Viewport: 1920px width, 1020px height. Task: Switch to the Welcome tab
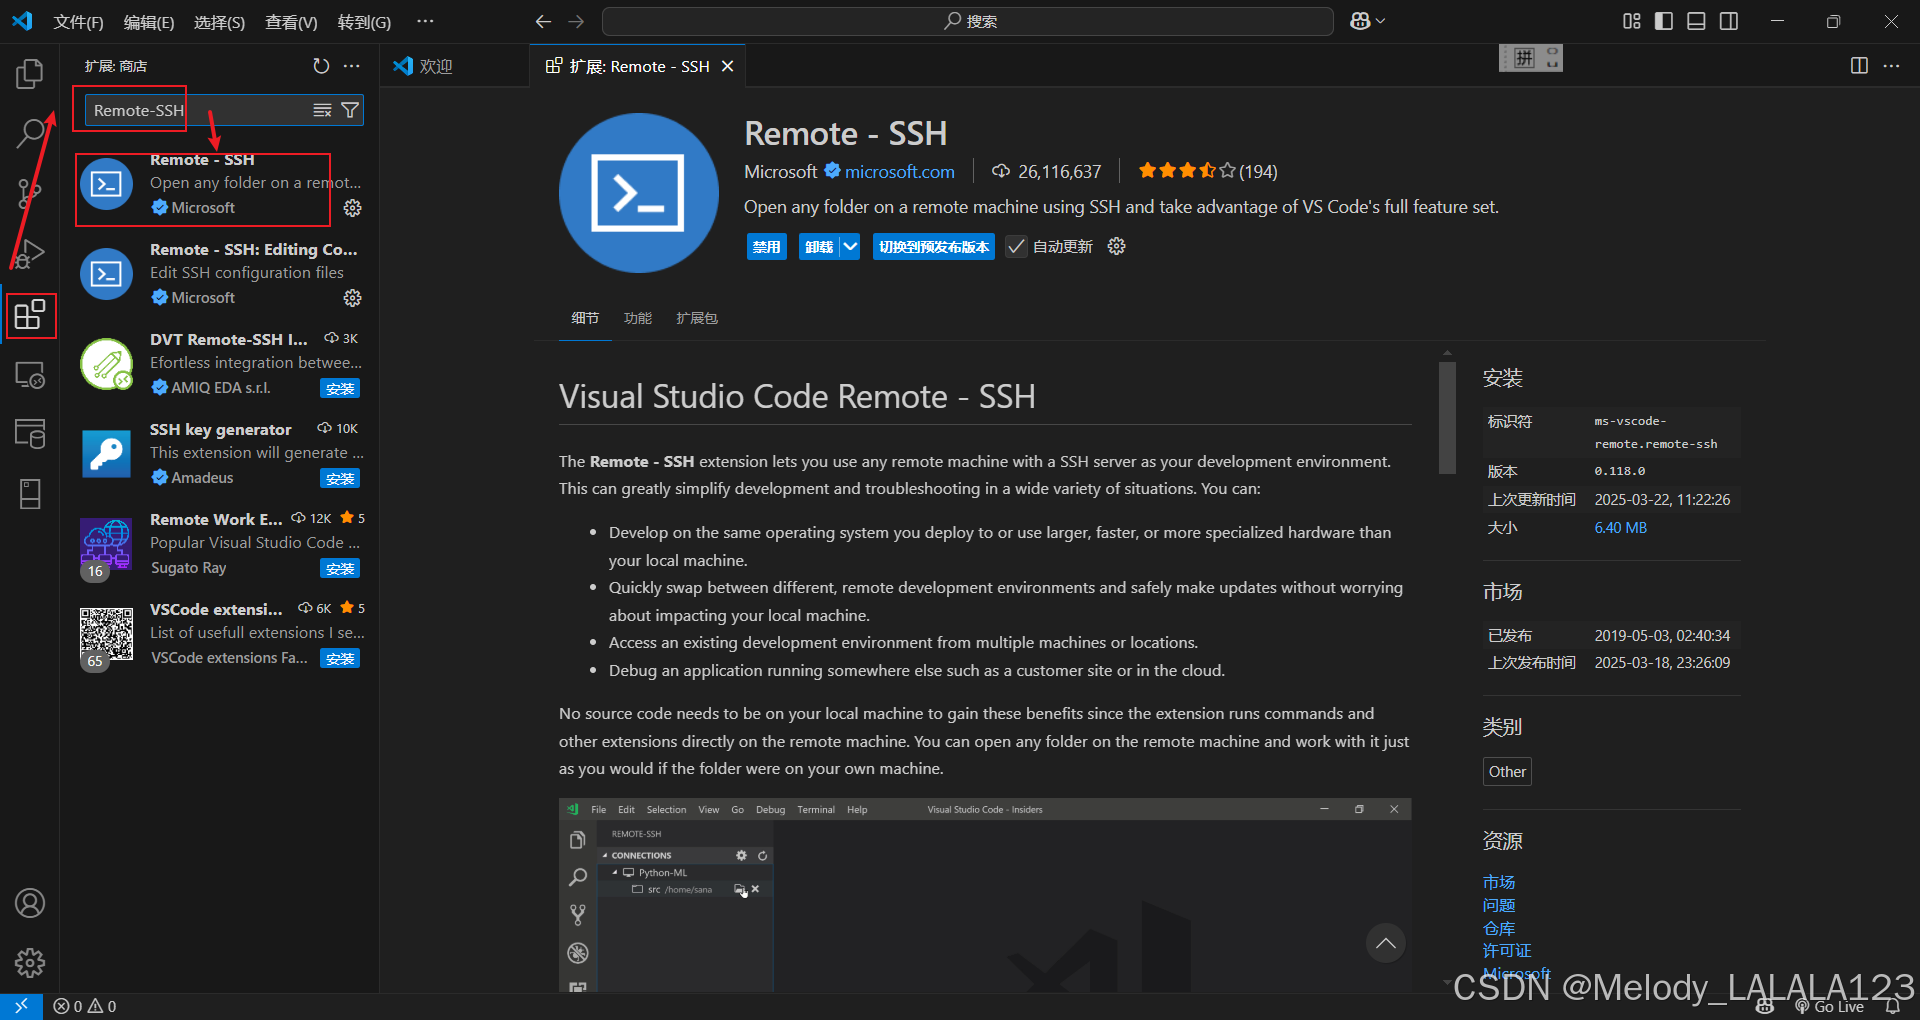coord(454,66)
